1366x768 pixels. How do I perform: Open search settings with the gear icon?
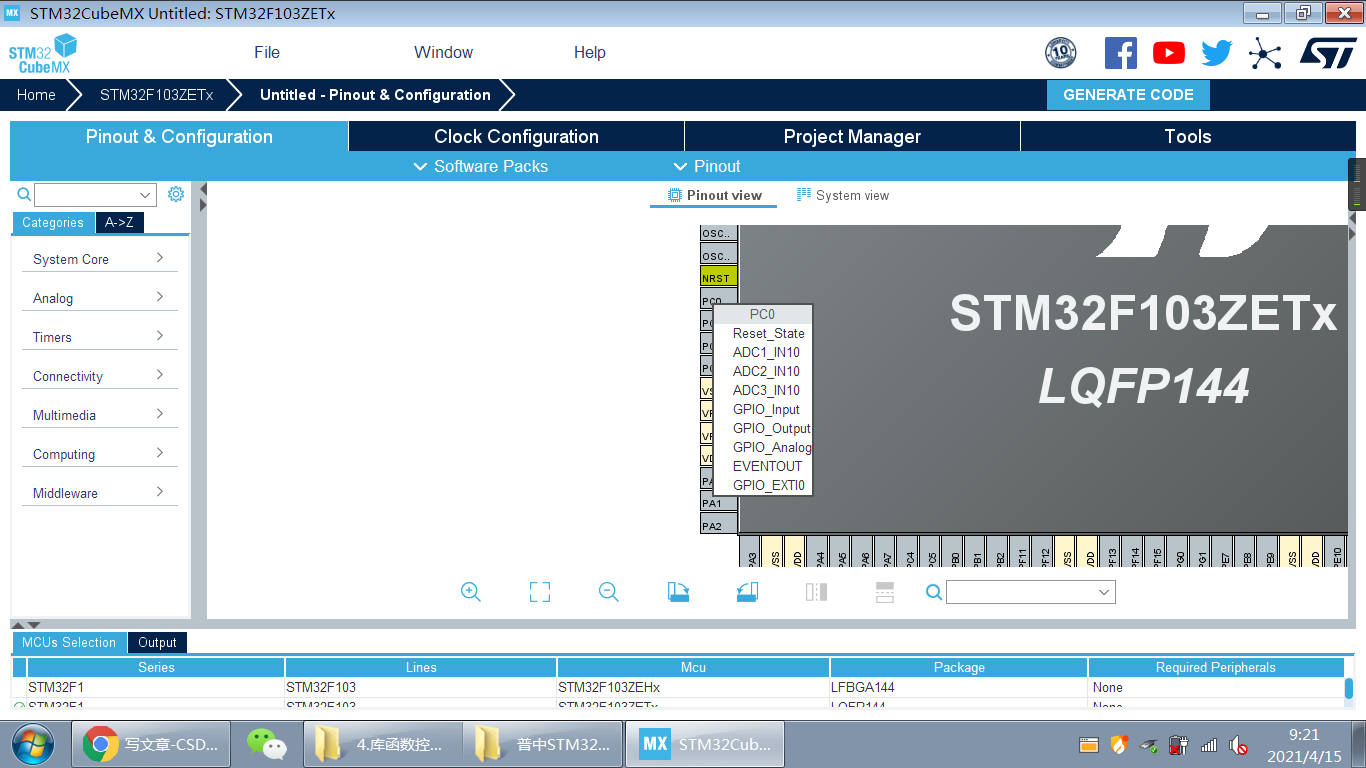tap(176, 194)
